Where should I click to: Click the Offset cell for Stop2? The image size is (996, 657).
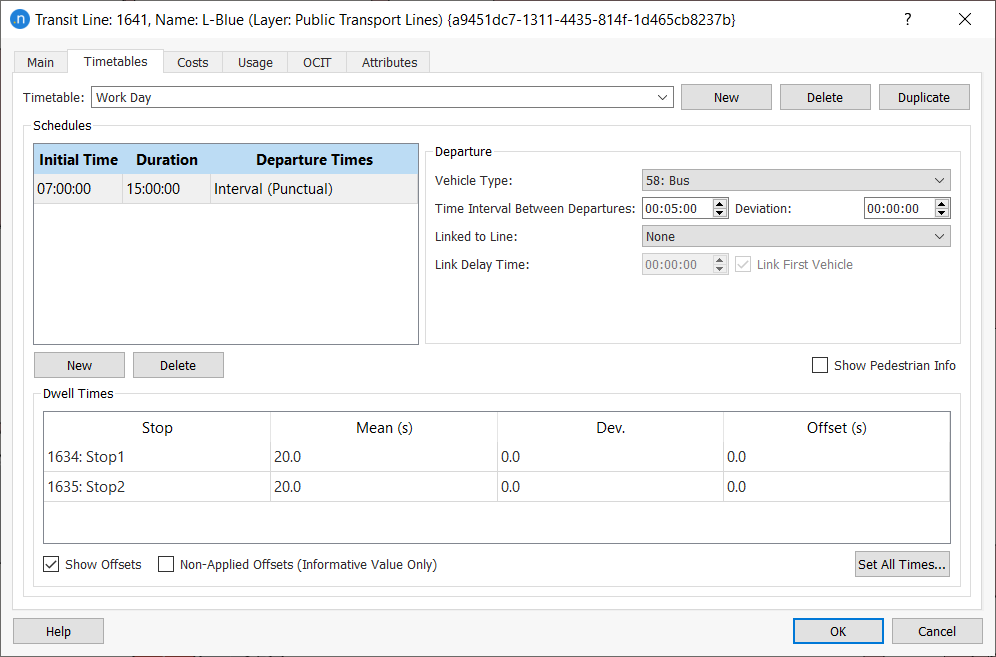coord(836,487)
